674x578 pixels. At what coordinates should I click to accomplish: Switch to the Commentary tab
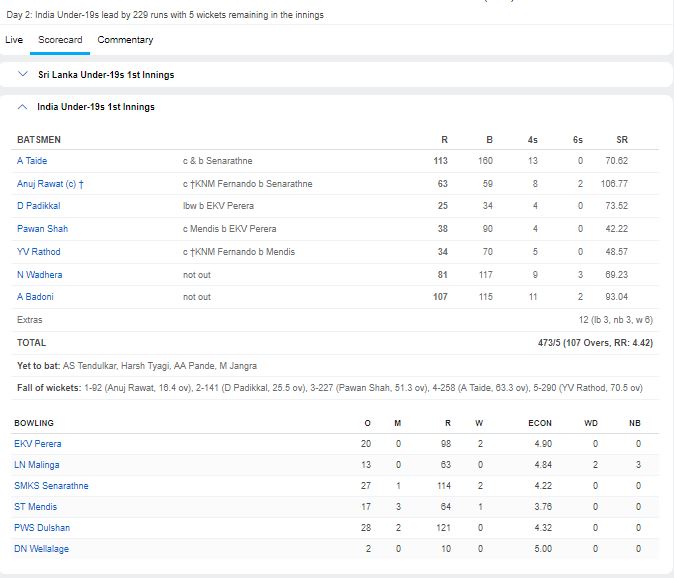[125, 40]
